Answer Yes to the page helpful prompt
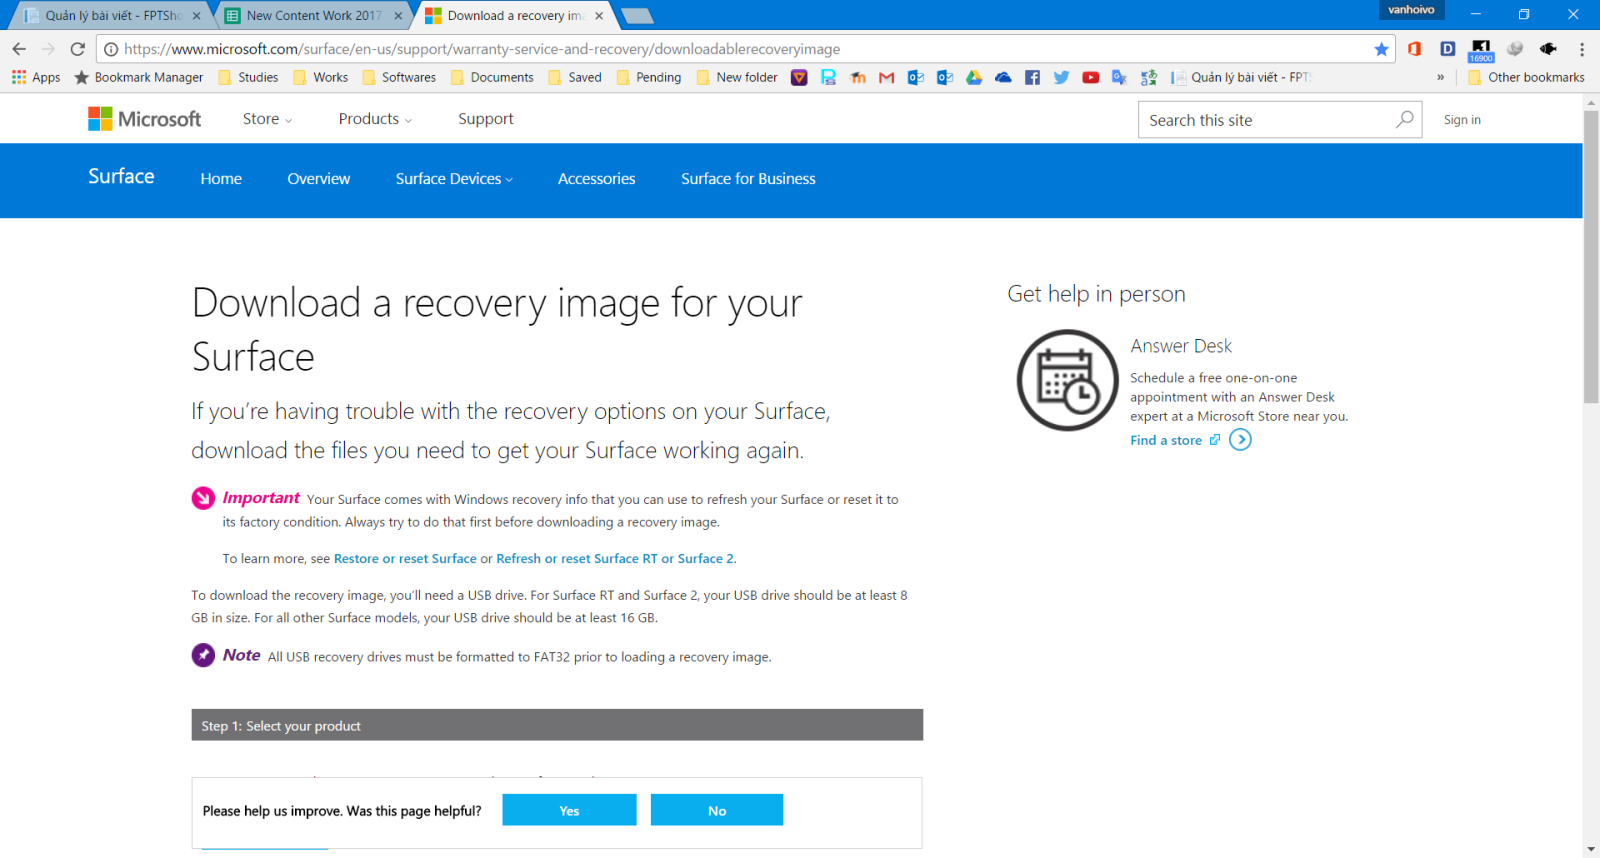This screenshot has width=1600, height=858. pos(569,810)
